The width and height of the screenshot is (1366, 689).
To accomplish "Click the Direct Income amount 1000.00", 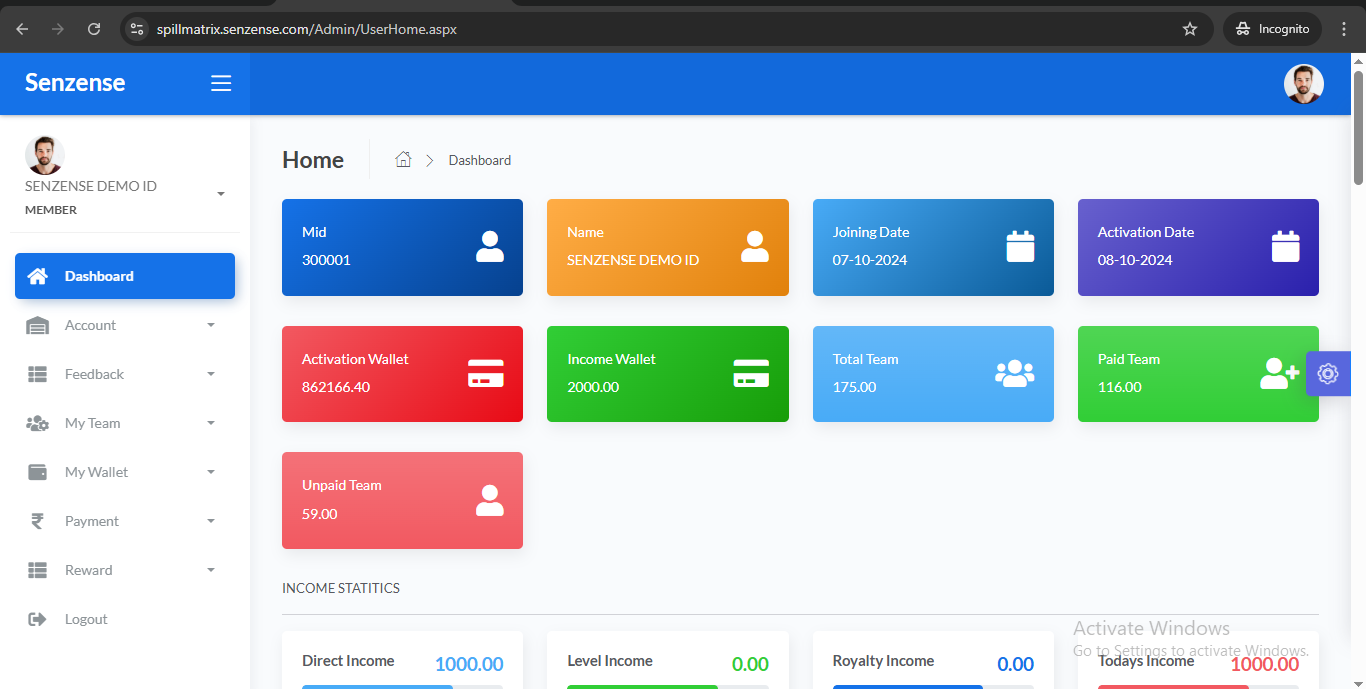I will [x=469, y=664].
